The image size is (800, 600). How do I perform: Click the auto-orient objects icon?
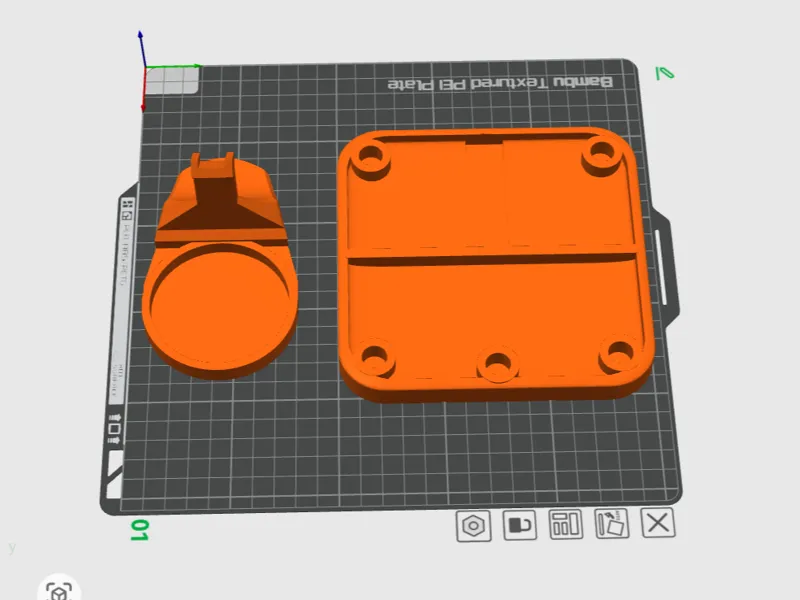click(x=612, y=523)
